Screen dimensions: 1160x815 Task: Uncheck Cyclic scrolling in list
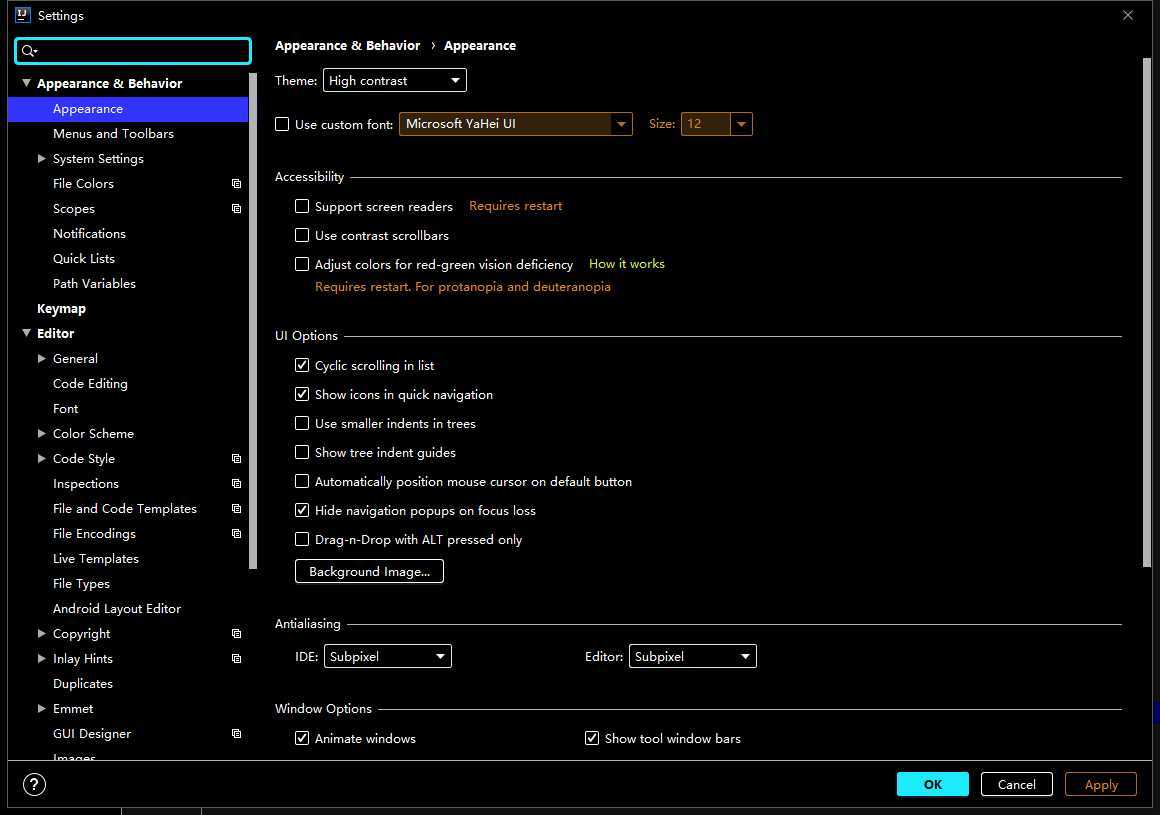click(x=302, y=365)
